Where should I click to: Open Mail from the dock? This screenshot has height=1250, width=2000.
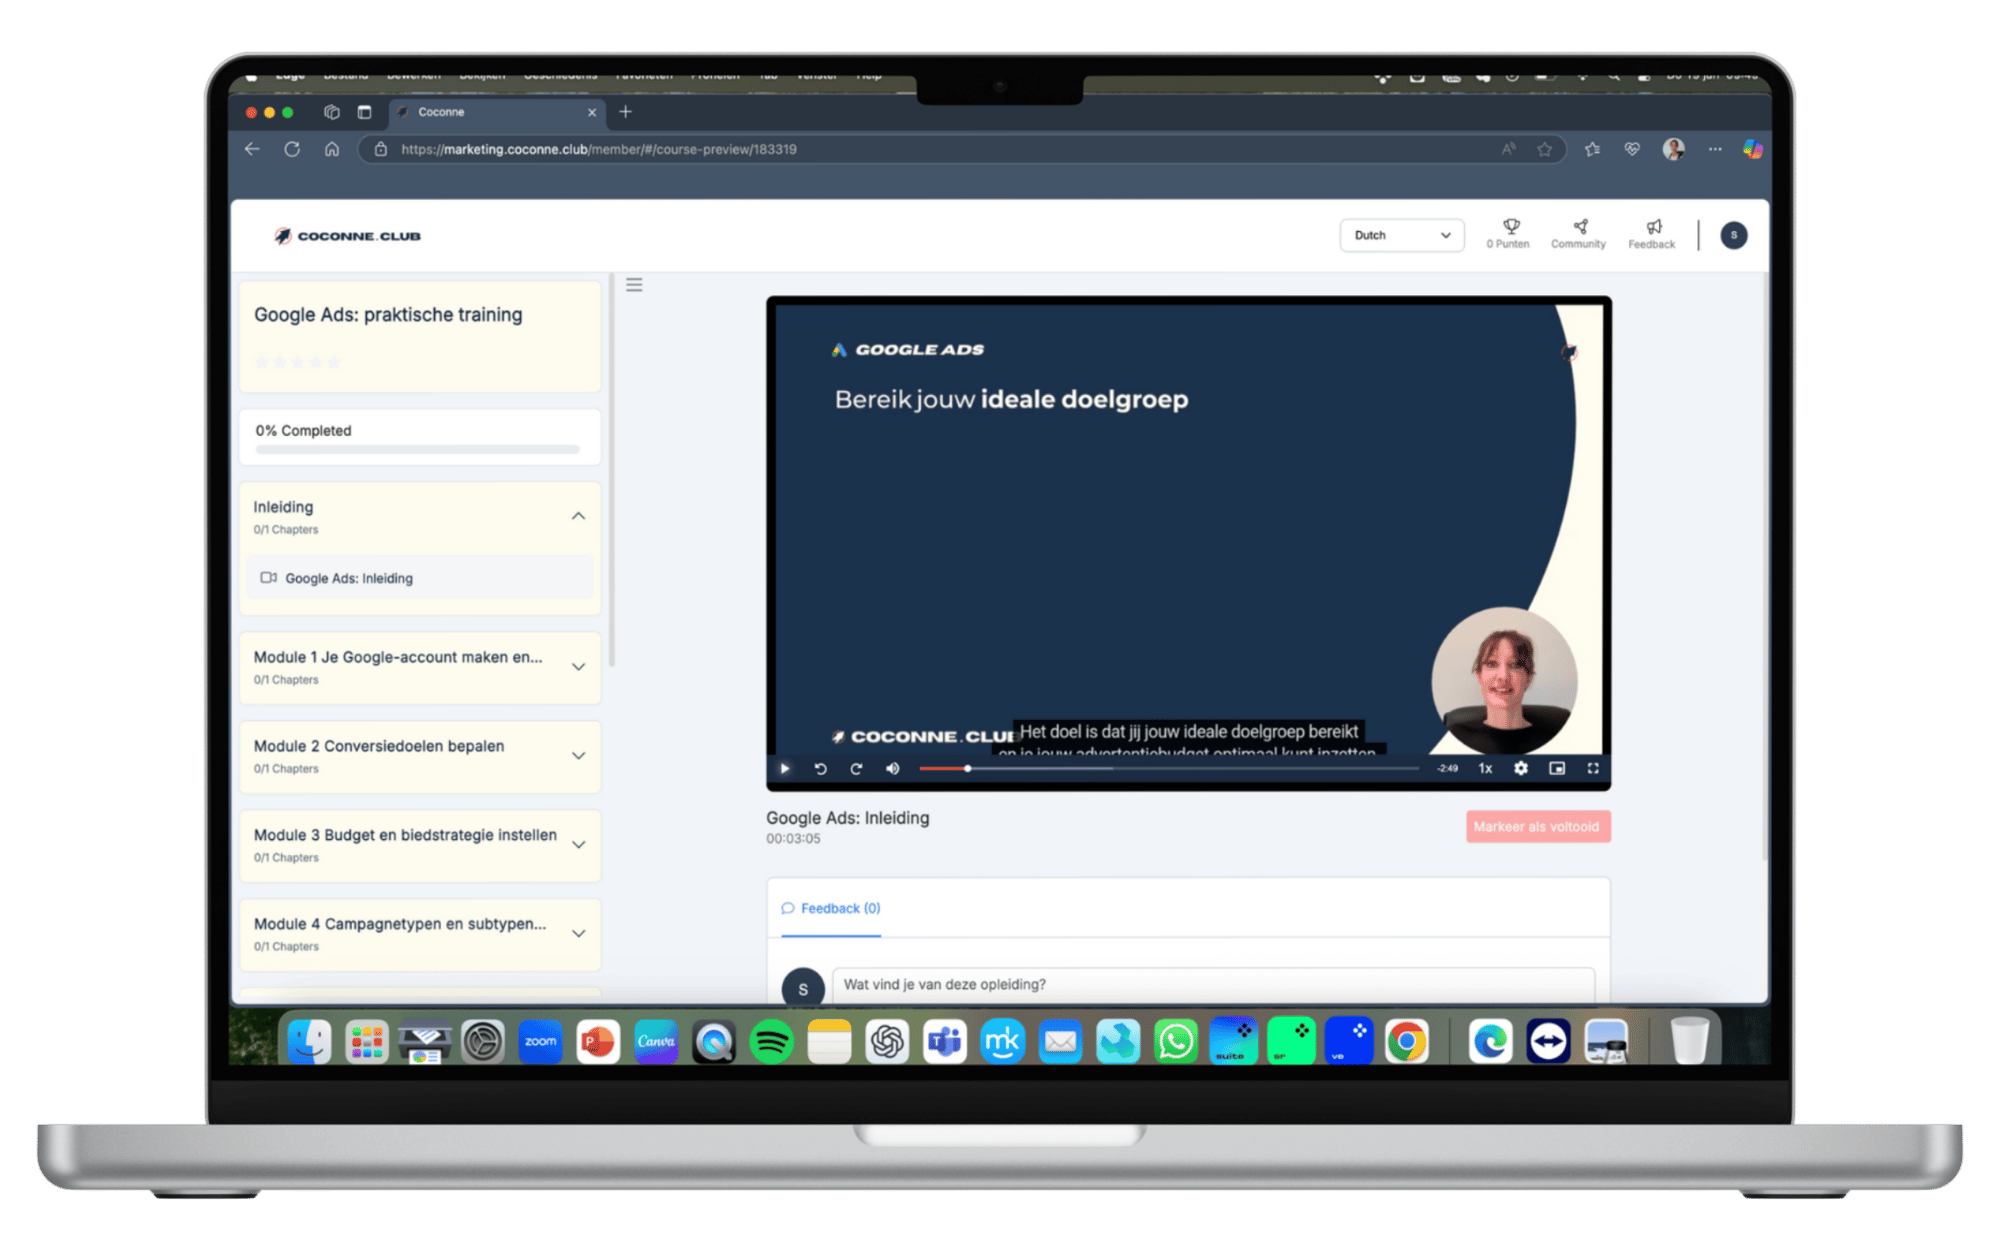1060,1041
